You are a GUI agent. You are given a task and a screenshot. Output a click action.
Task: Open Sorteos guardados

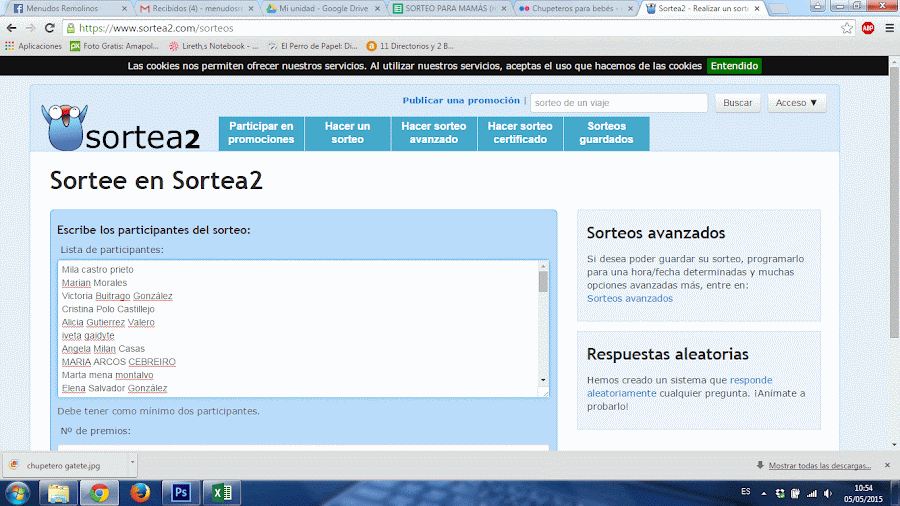(606, 133)
